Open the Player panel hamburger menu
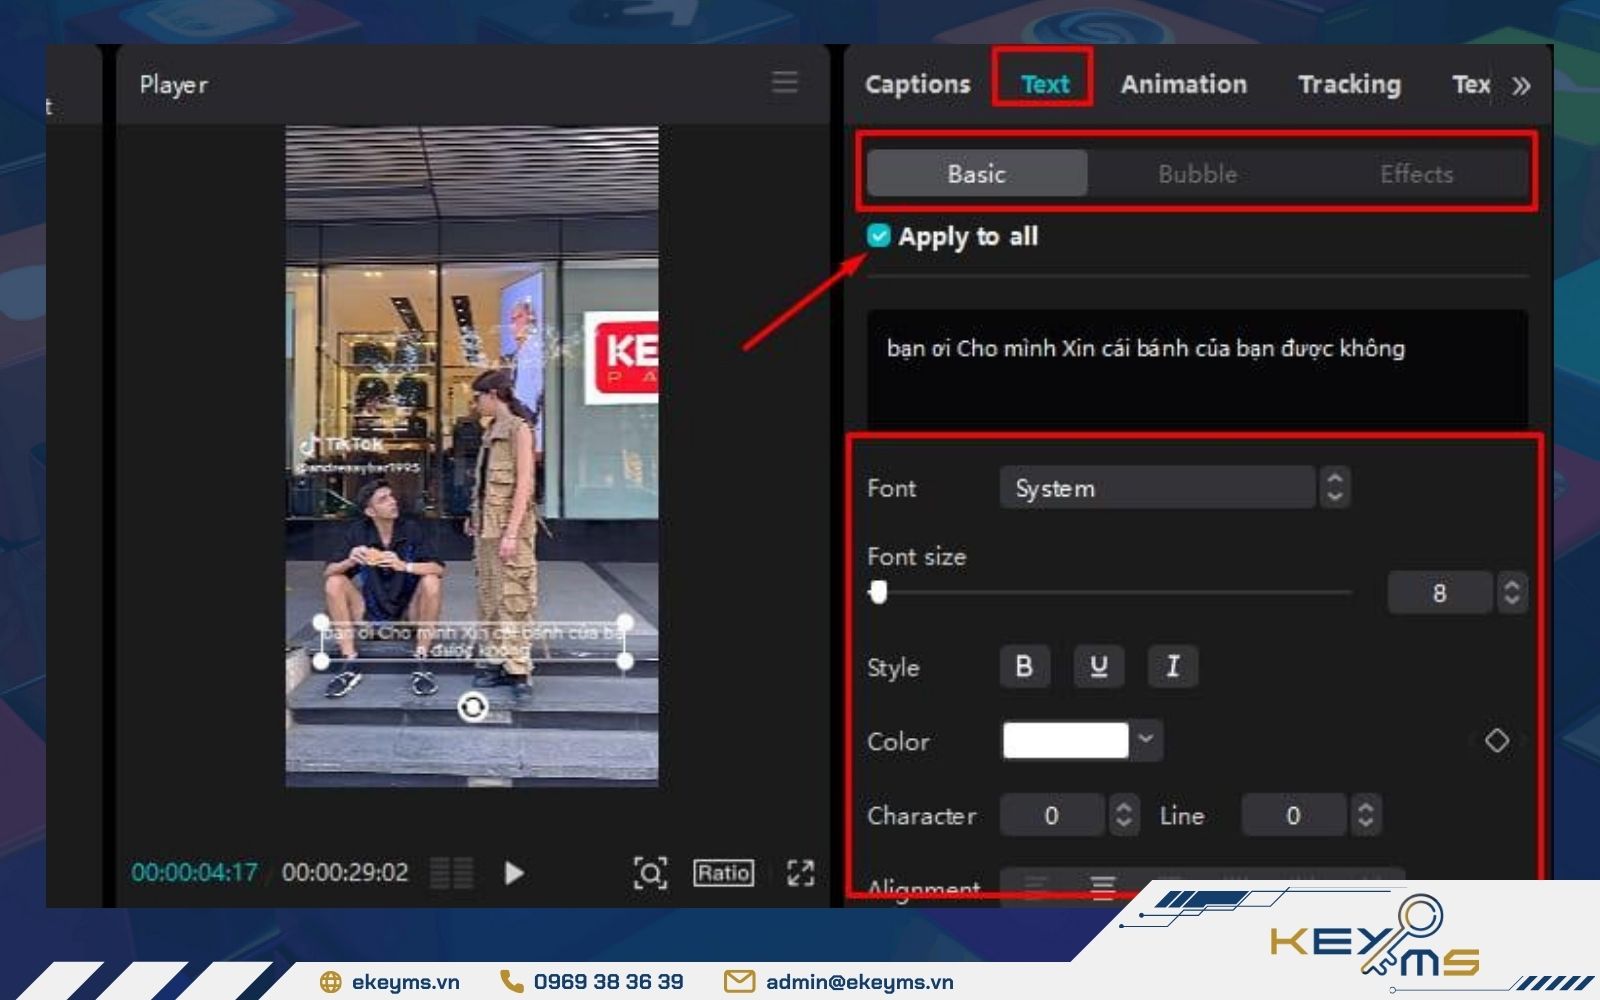This screenshot has width=1600, height=1000. click(x=785, y=82)
